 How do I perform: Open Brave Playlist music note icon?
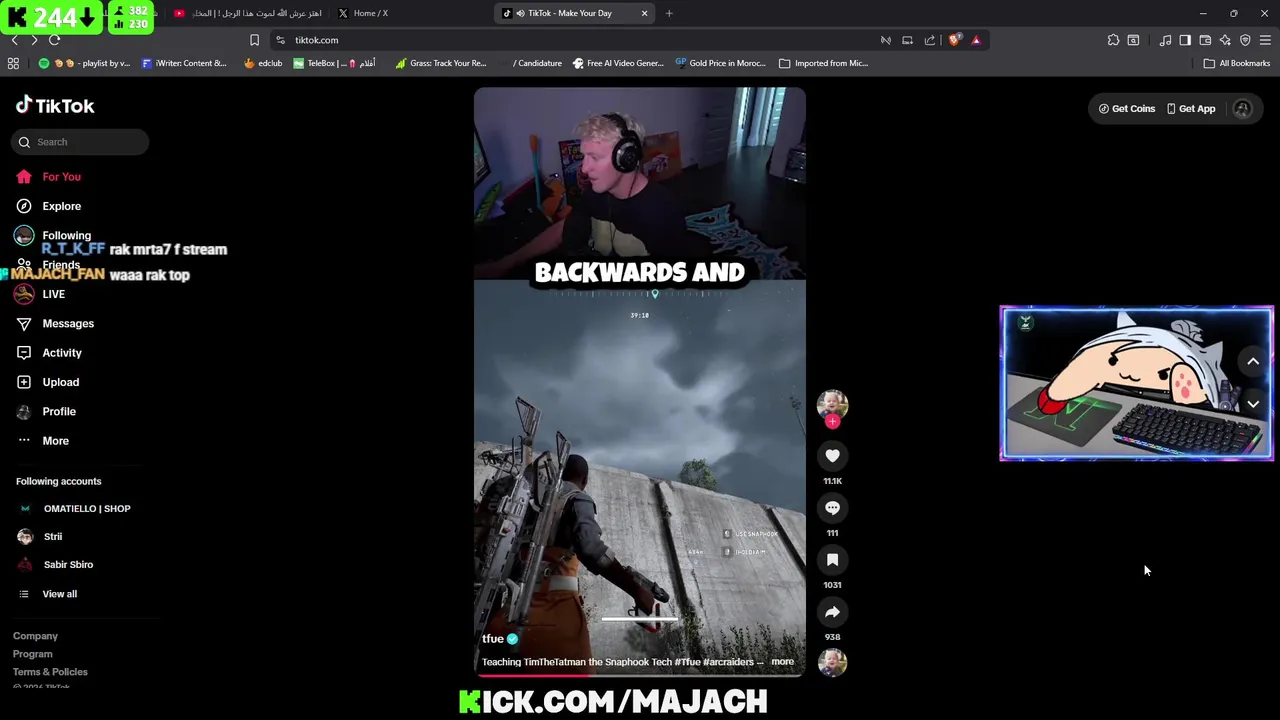pyautogui.click(x=1165, y=40)
